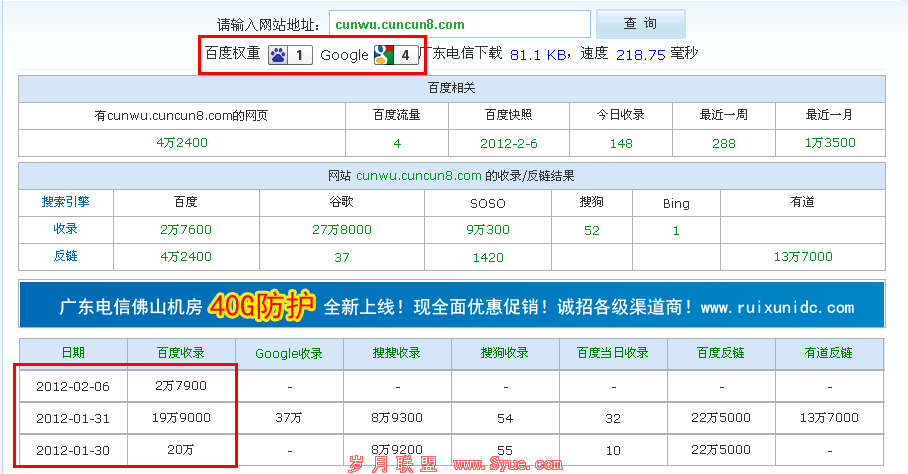This screenshot has width=908, height=474.
Task: Click the Baidu weight paw icon
Action: (x=278, y=55)
